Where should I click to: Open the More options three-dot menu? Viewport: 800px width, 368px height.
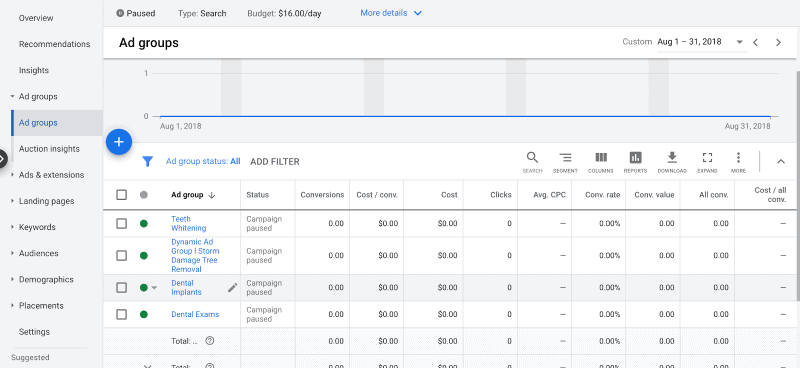[x=738, y=162]
